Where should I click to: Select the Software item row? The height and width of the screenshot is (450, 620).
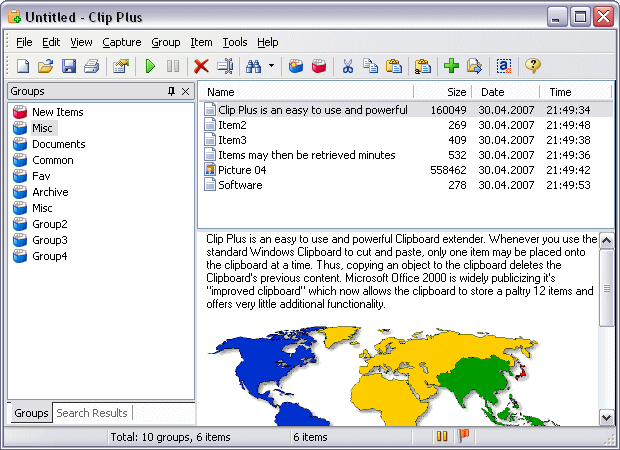click(x=406, y=185)
